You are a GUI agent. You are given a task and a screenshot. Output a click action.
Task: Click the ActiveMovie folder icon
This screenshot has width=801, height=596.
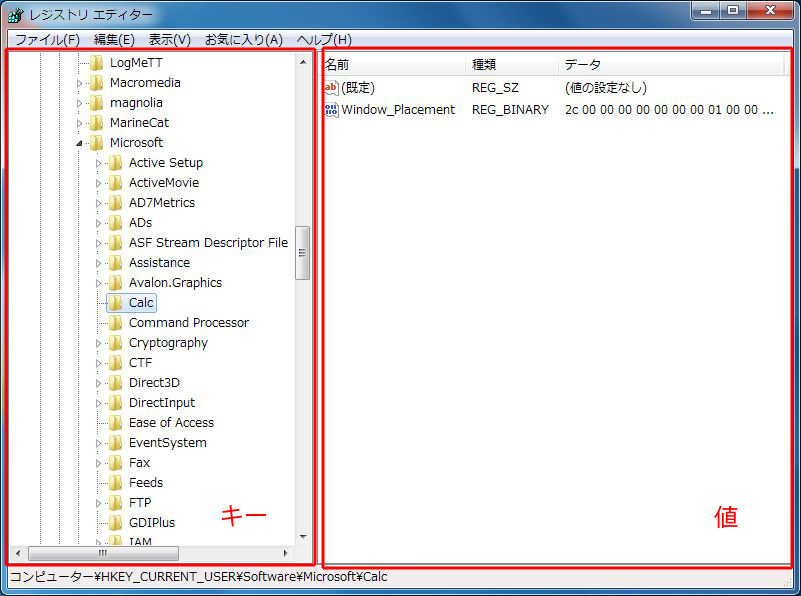[x=115, y=183]
